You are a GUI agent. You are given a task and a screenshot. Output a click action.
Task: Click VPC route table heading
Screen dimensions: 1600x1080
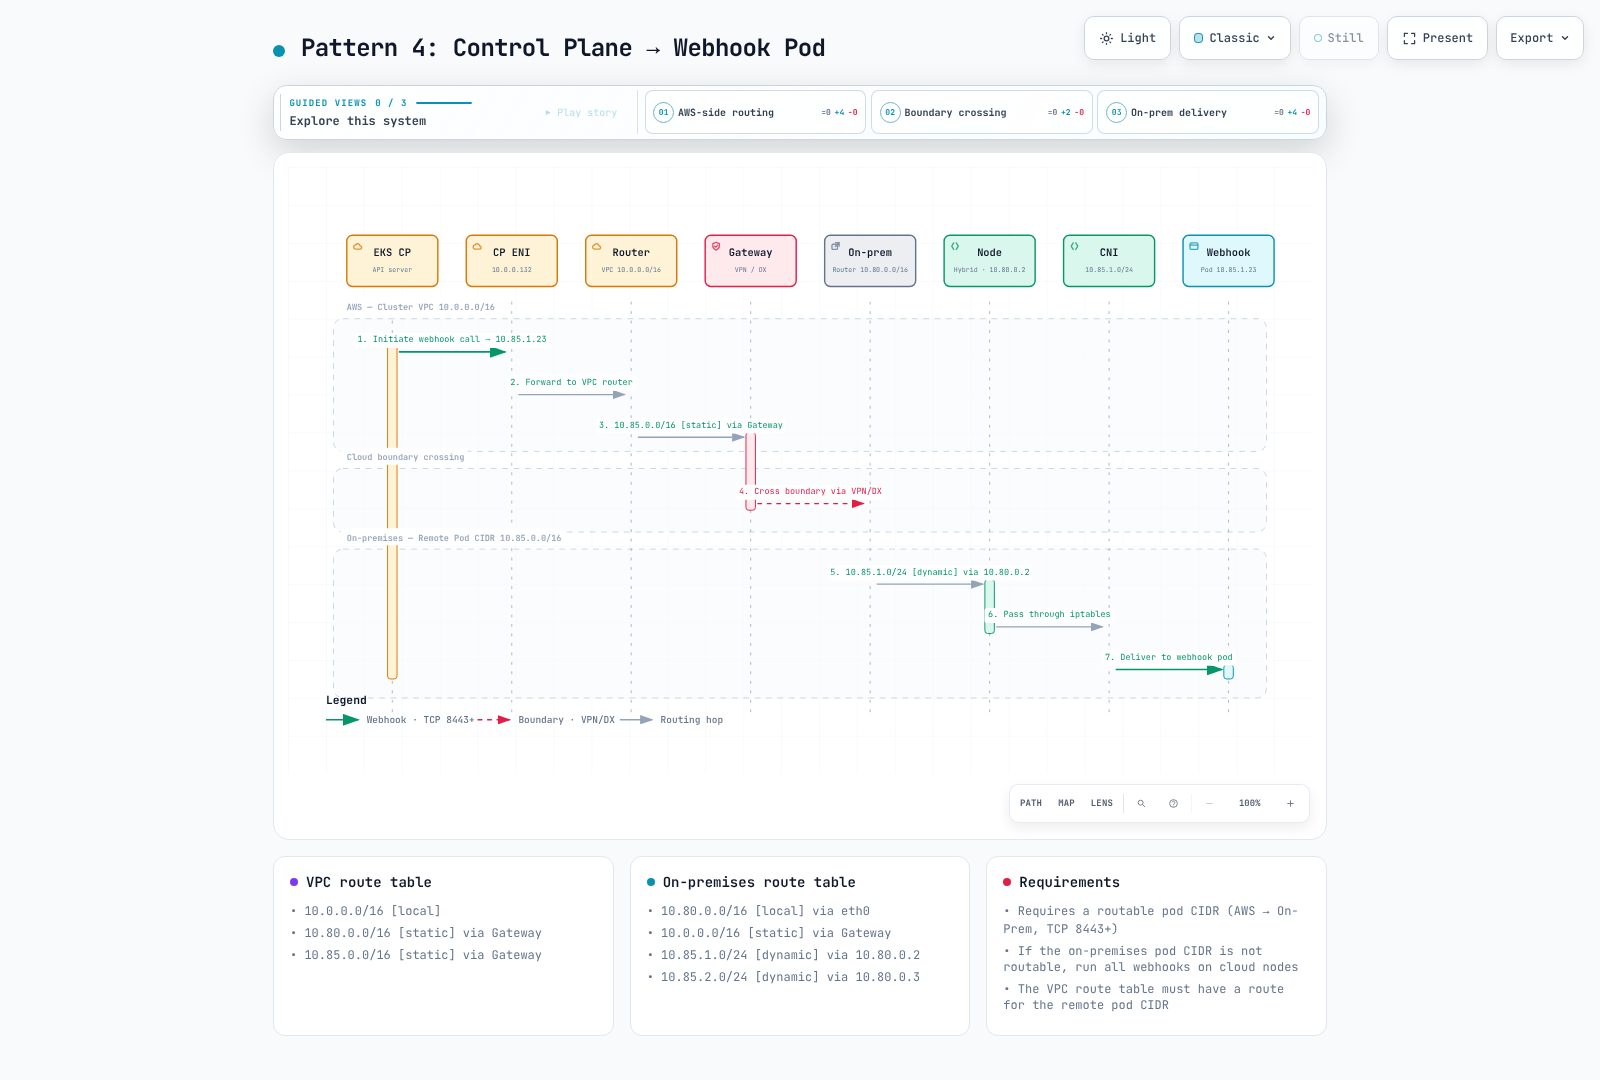[369, 882]
